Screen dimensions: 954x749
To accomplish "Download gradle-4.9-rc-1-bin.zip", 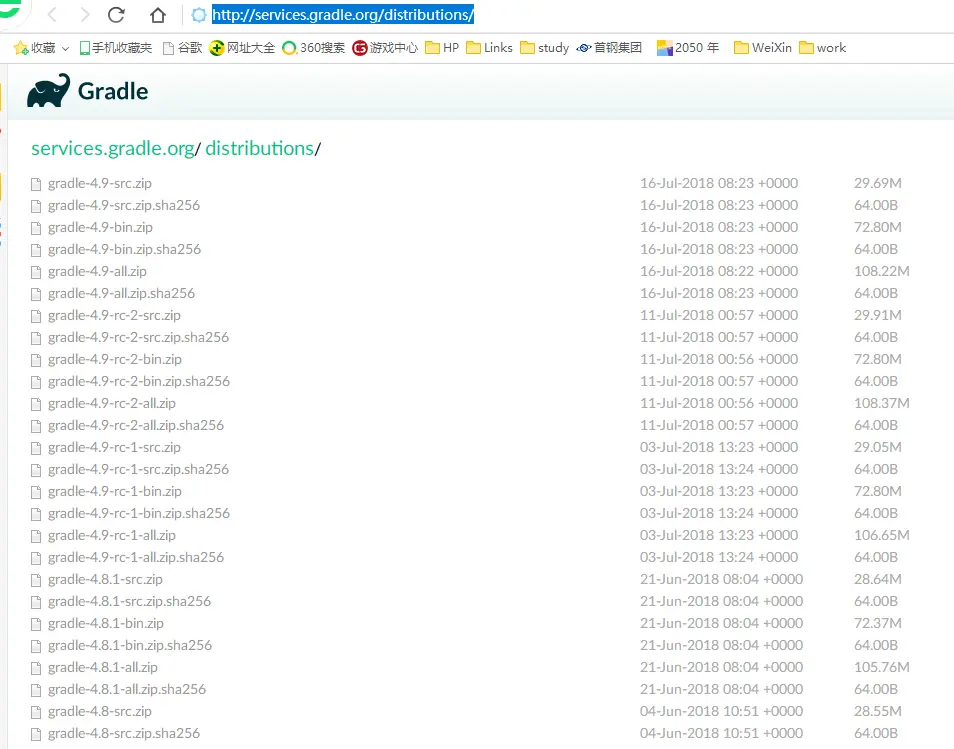I will click(x=115, y=491).
